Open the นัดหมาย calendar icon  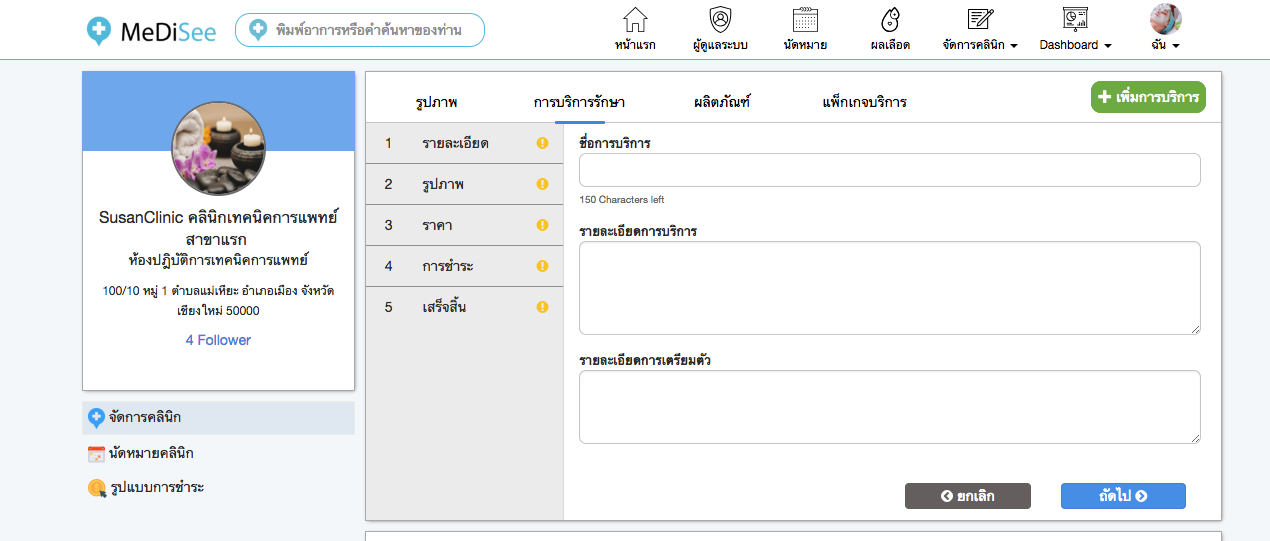[x=805, y=20]
